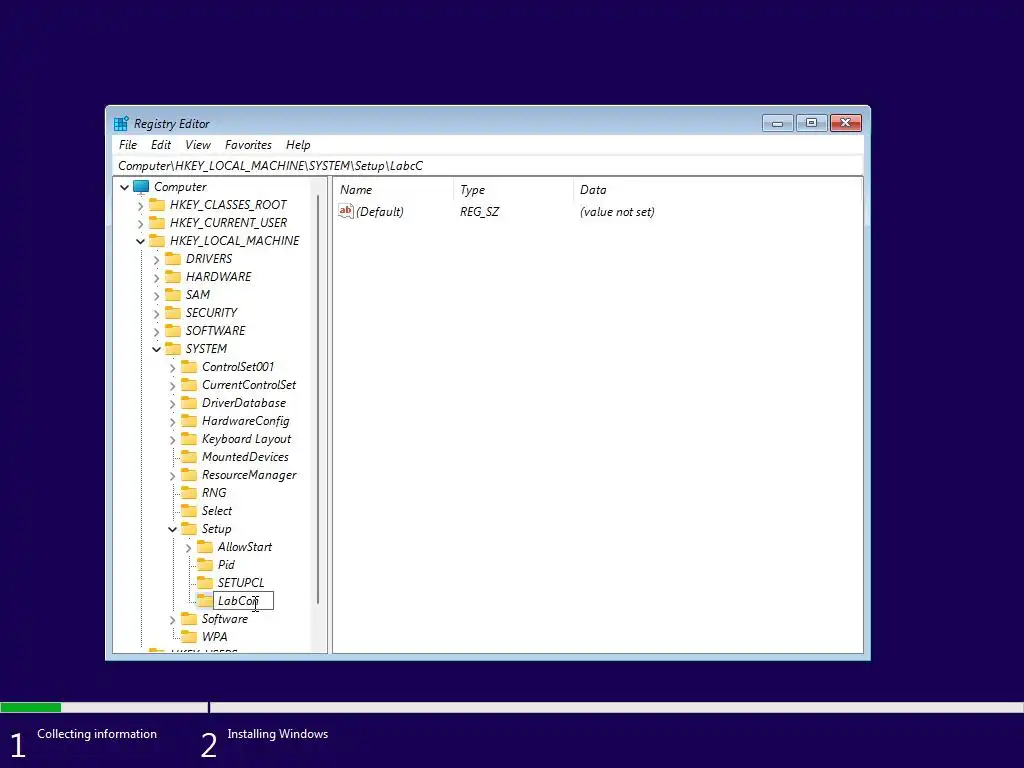
Task: Click the Type column header
Action: tap(513, 190)
